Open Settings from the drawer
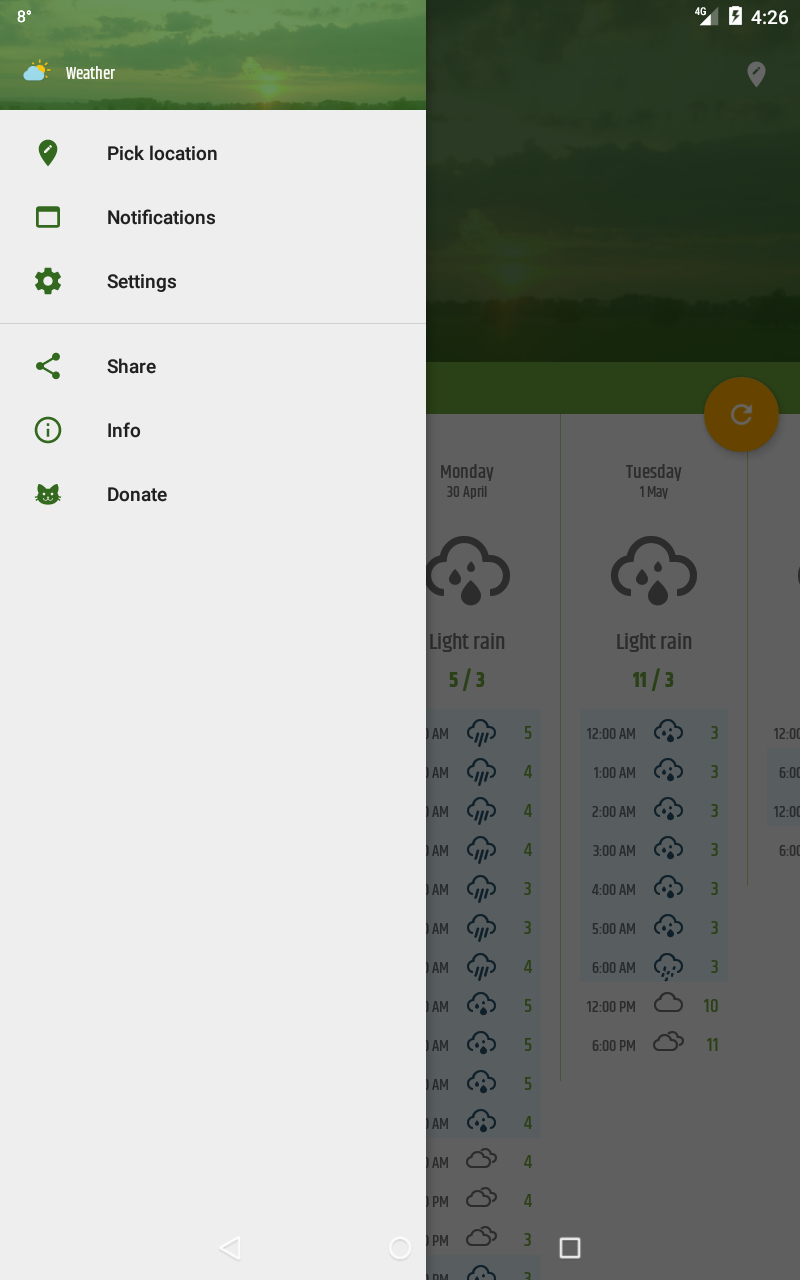 point(142,281)
